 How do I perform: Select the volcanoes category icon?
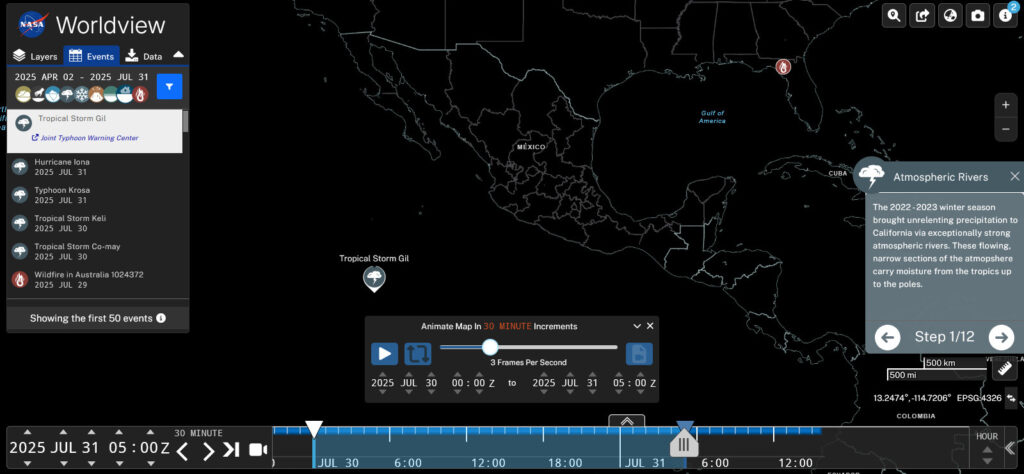pos(97,95)
